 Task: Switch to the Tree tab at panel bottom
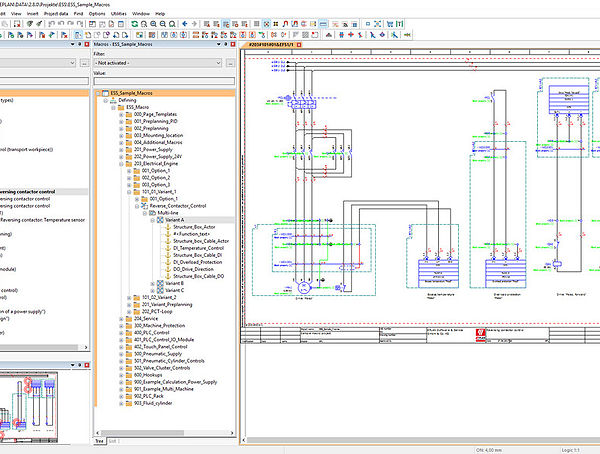[99, 439]
